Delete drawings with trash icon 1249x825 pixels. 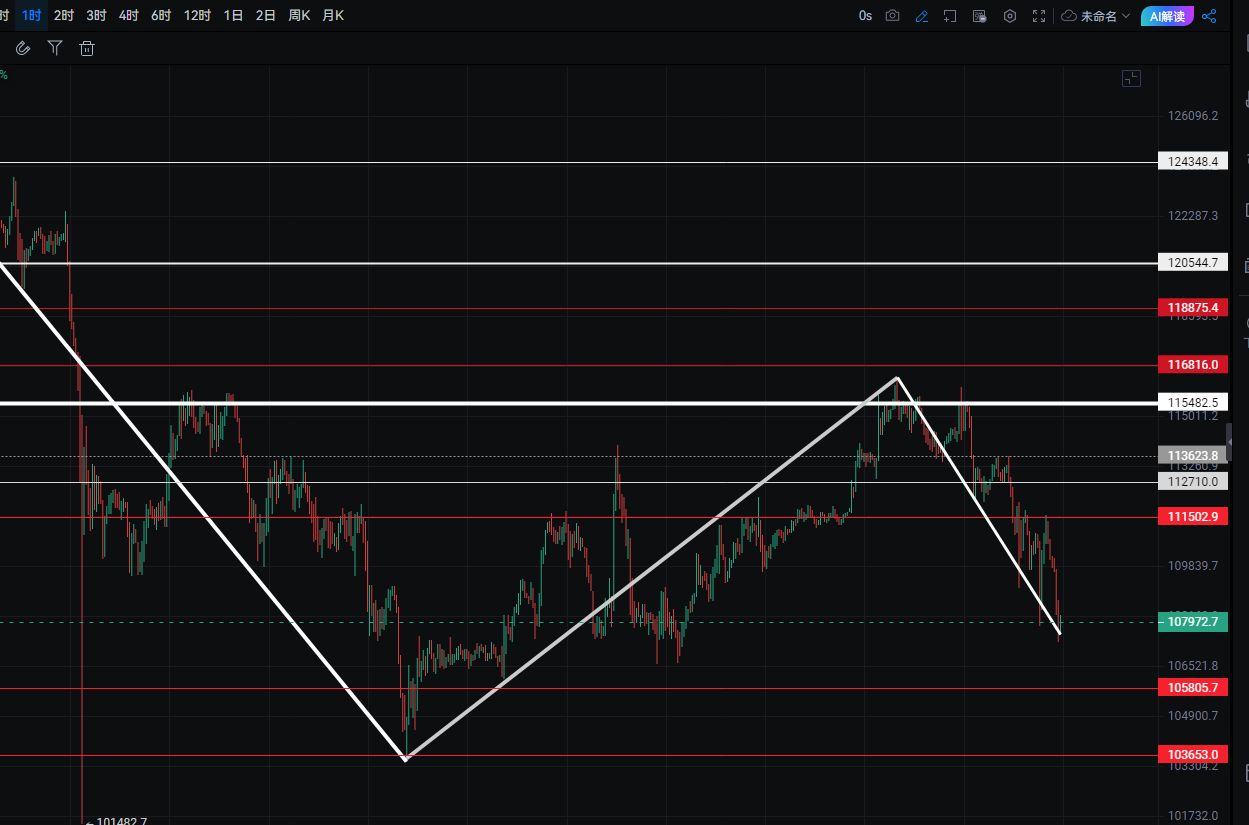pos(87,48)
